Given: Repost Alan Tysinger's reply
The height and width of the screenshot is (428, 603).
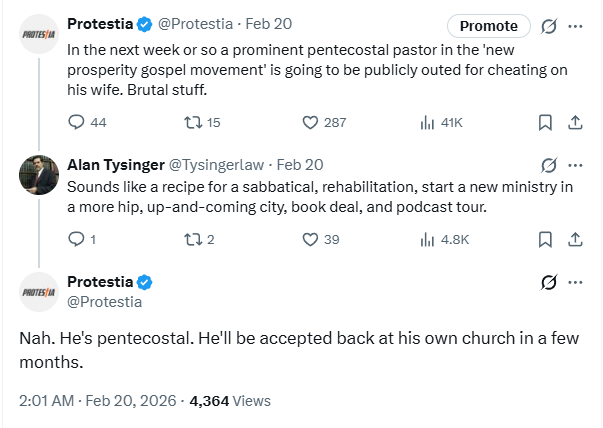Looking at the screenshot, I should coord(192,239).
